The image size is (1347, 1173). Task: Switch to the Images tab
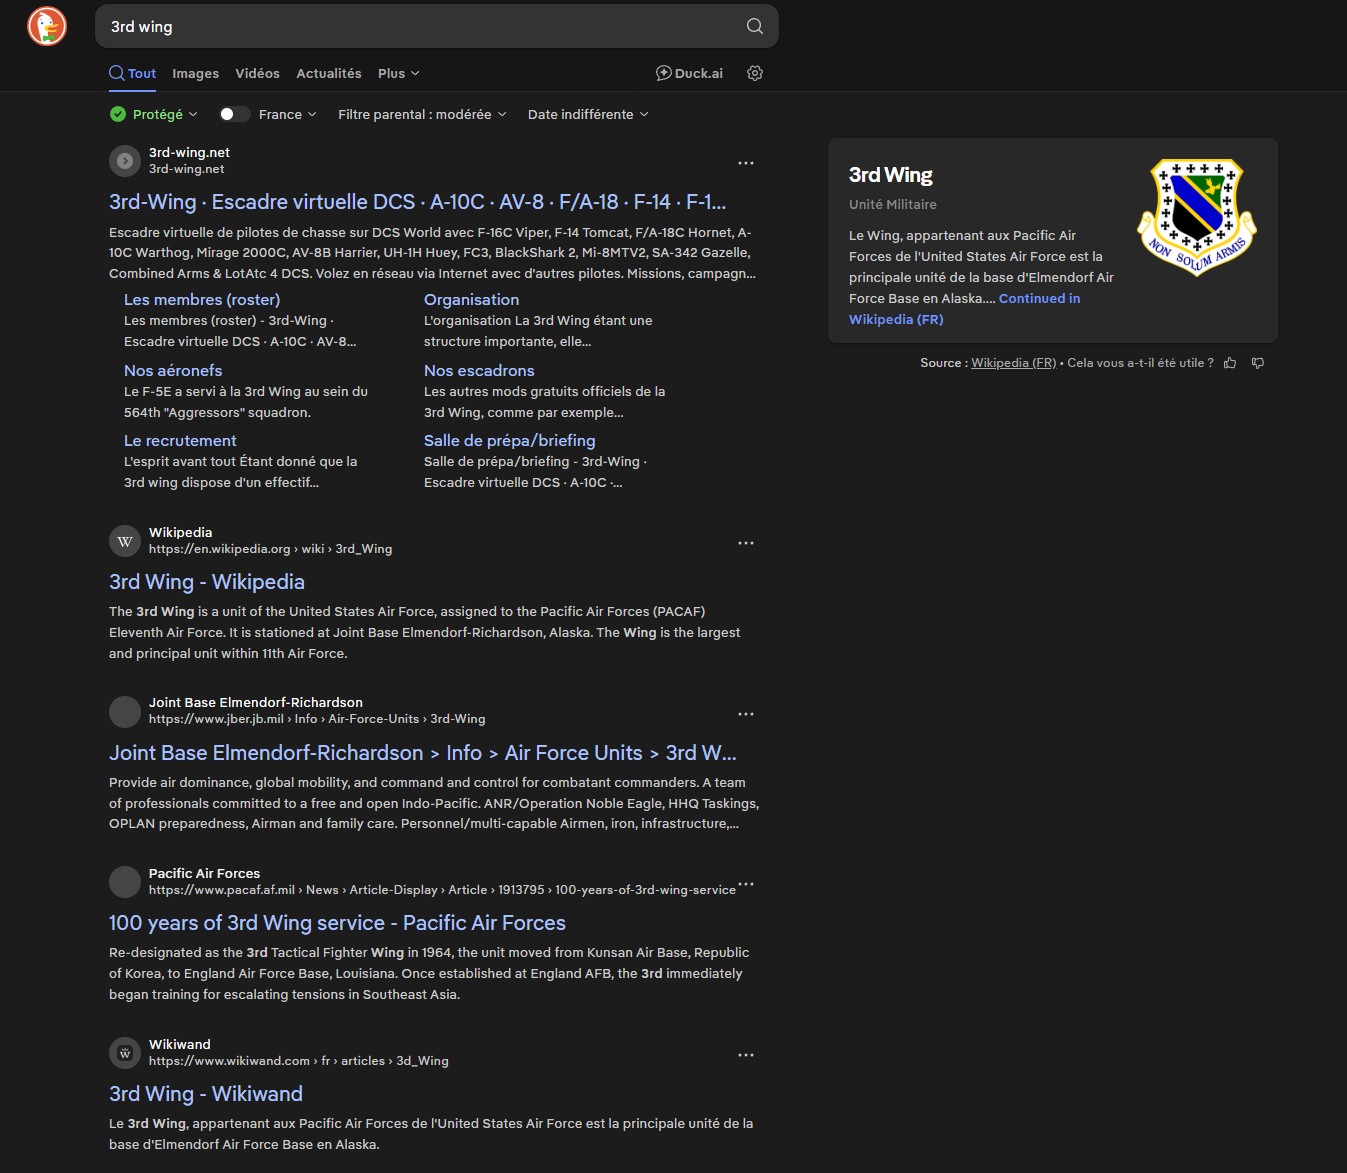[195, 73]
